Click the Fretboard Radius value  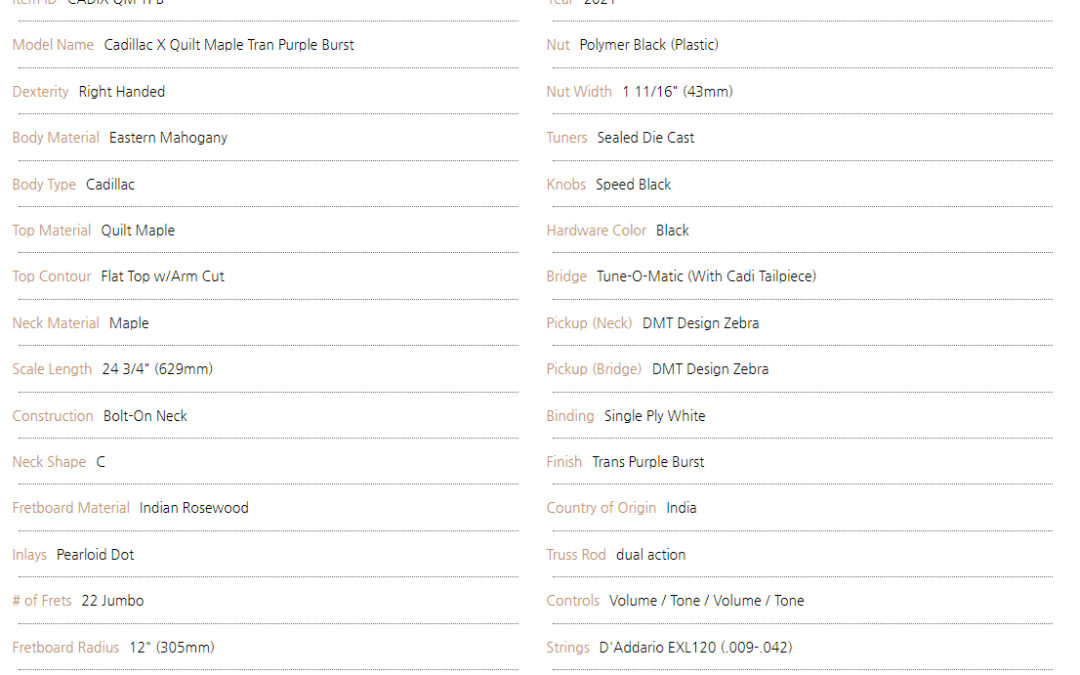point(172,647)
